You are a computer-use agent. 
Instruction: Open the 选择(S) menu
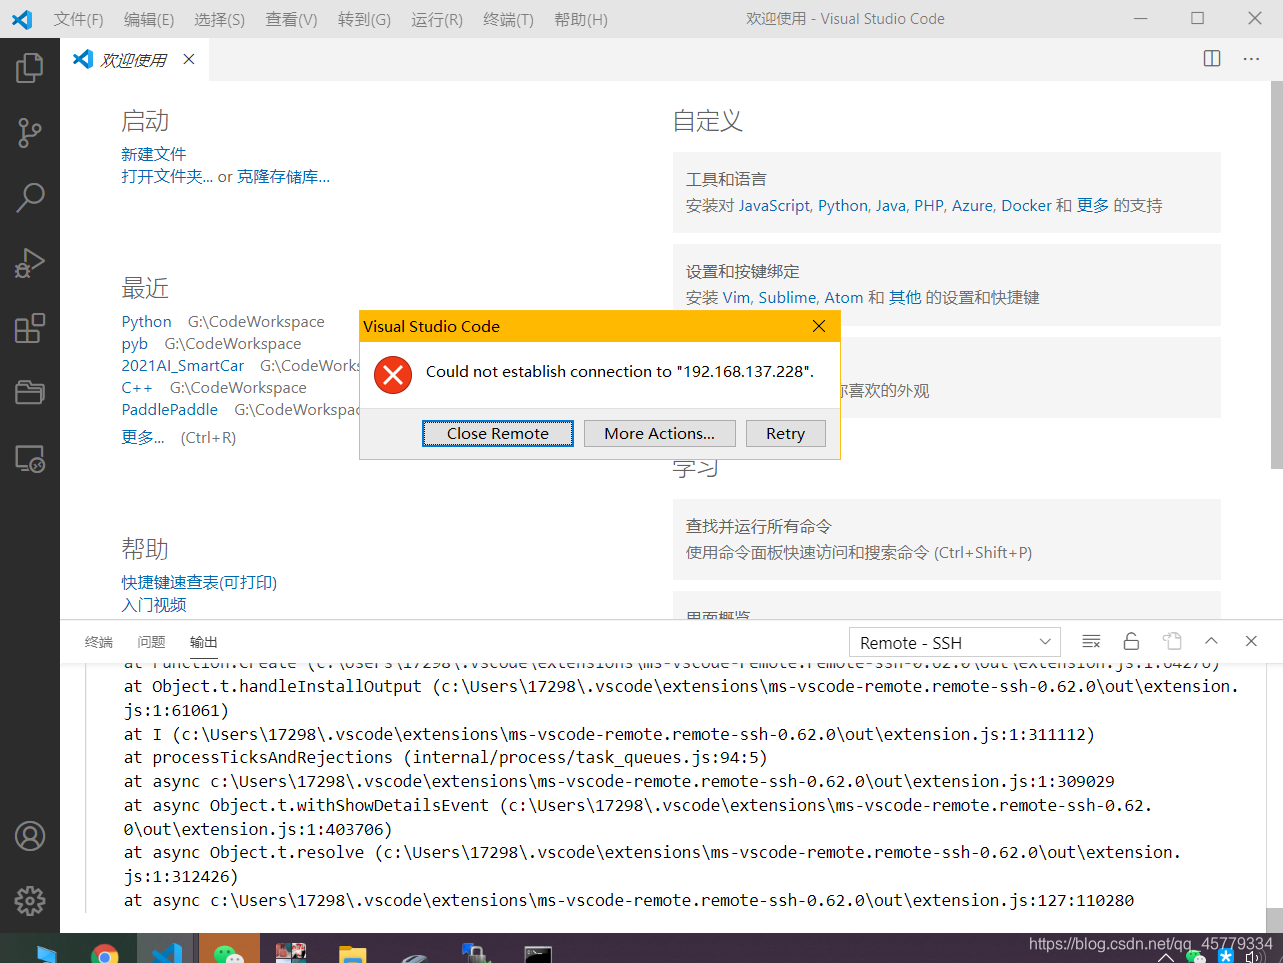pyautogui.click(x=219, y=19)
